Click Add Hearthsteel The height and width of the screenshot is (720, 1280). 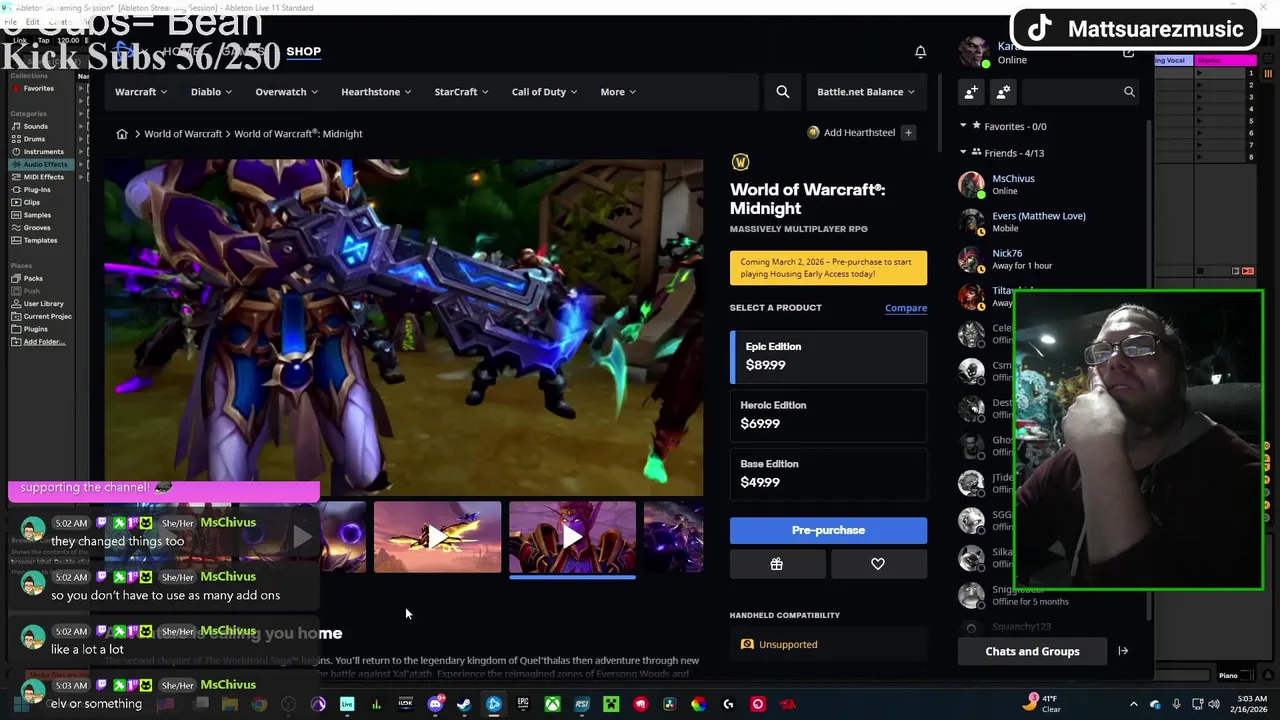click(852, 133)
